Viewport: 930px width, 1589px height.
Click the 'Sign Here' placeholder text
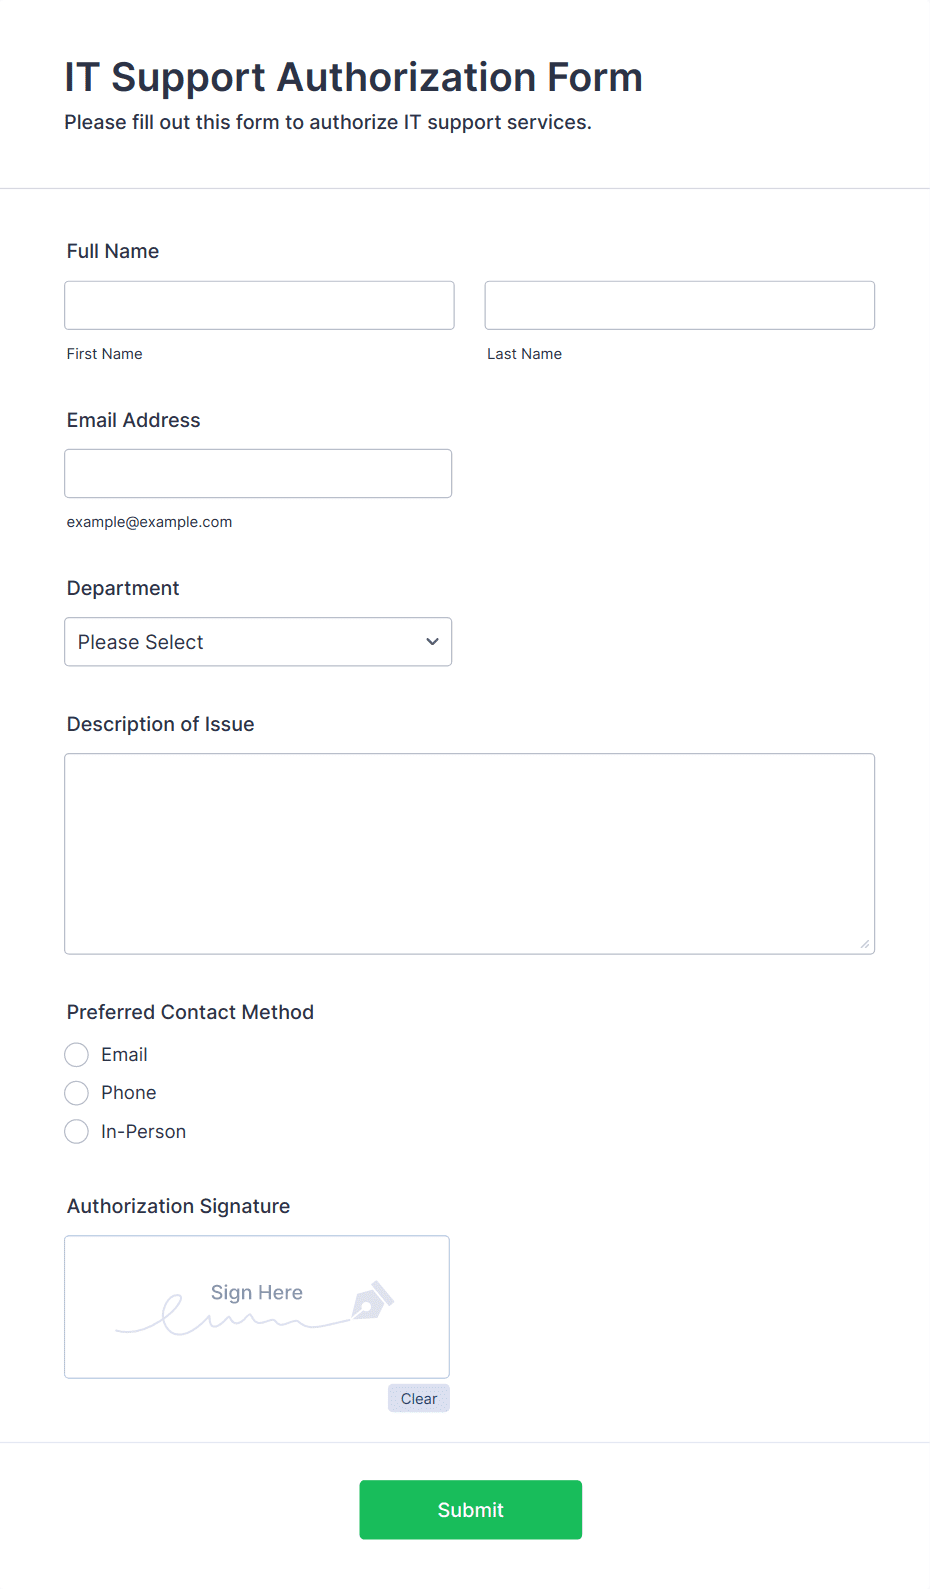(x=256, y=1292)
